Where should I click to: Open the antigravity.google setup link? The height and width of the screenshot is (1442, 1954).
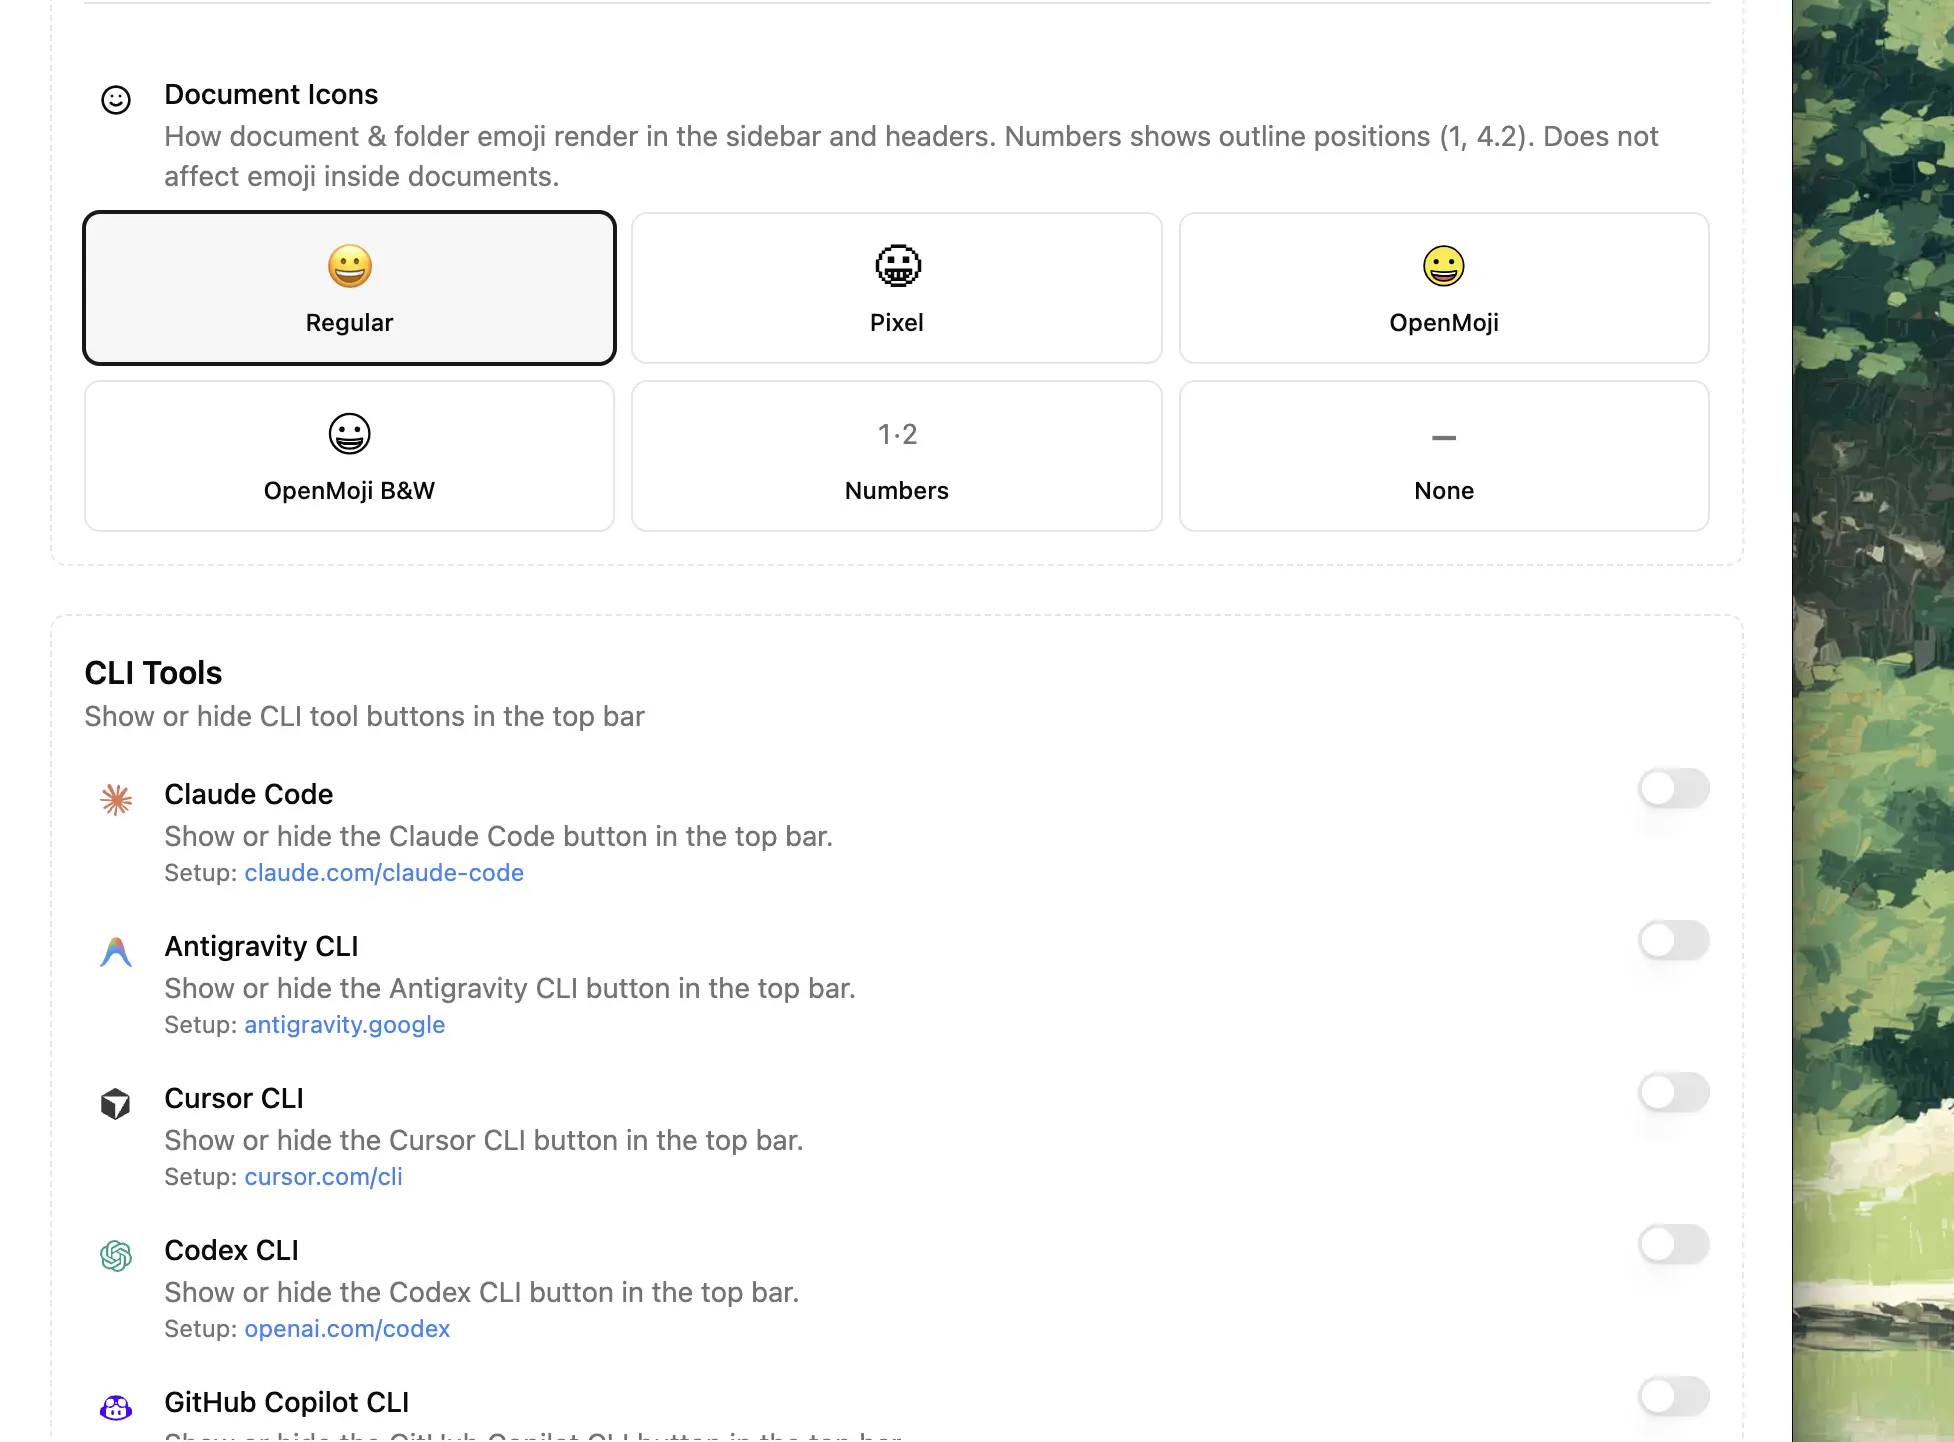point(345,1024)
